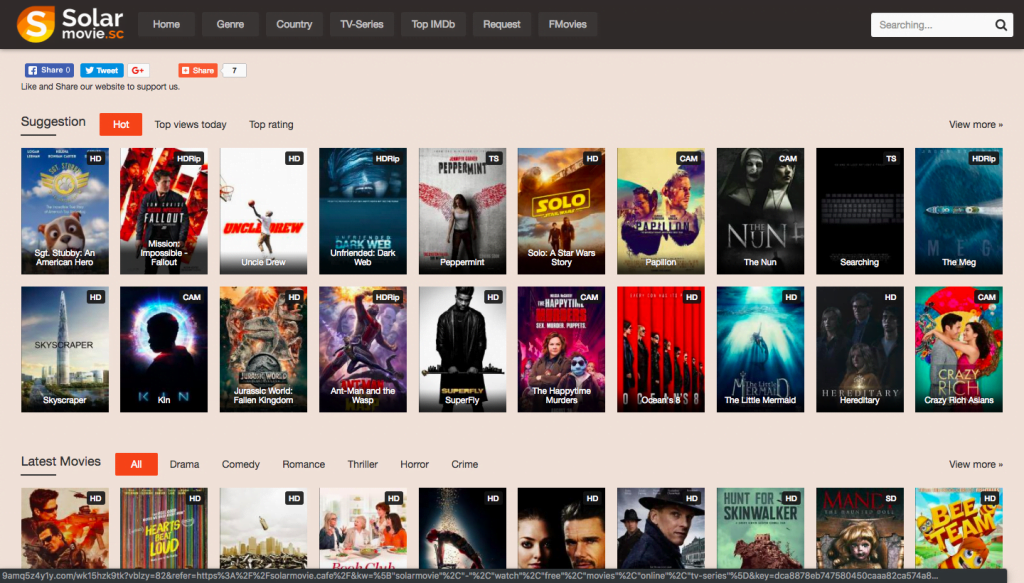Click in the Searching input field
Viewport: 1024px width, 583px height.
coord(930,25)
